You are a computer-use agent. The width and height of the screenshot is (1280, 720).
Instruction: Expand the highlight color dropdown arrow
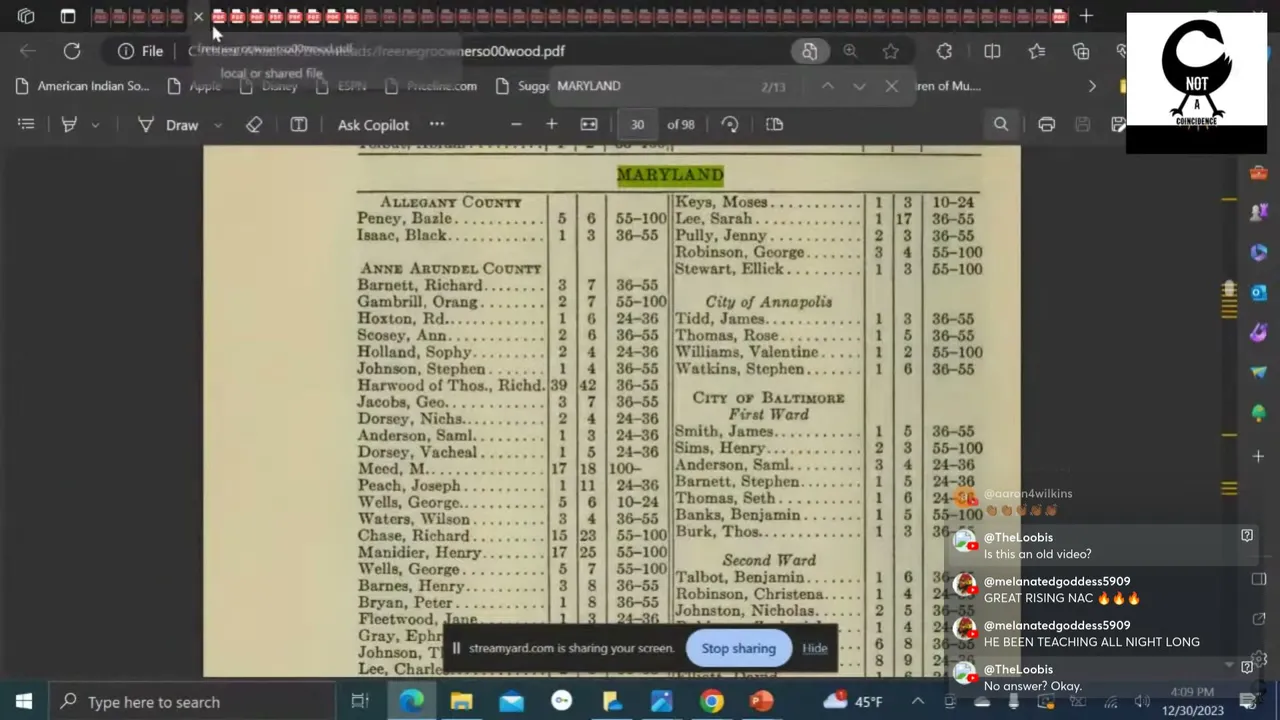coord(95,125)
